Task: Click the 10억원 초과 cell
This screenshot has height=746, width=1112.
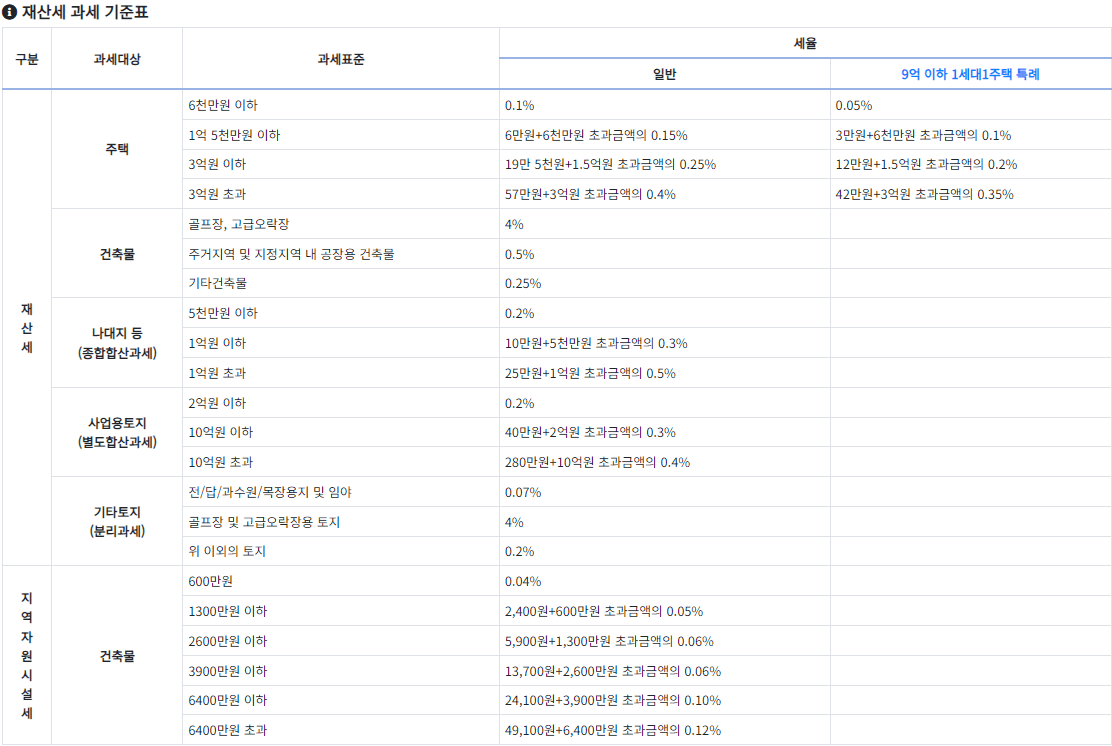Action: [340, 462]
